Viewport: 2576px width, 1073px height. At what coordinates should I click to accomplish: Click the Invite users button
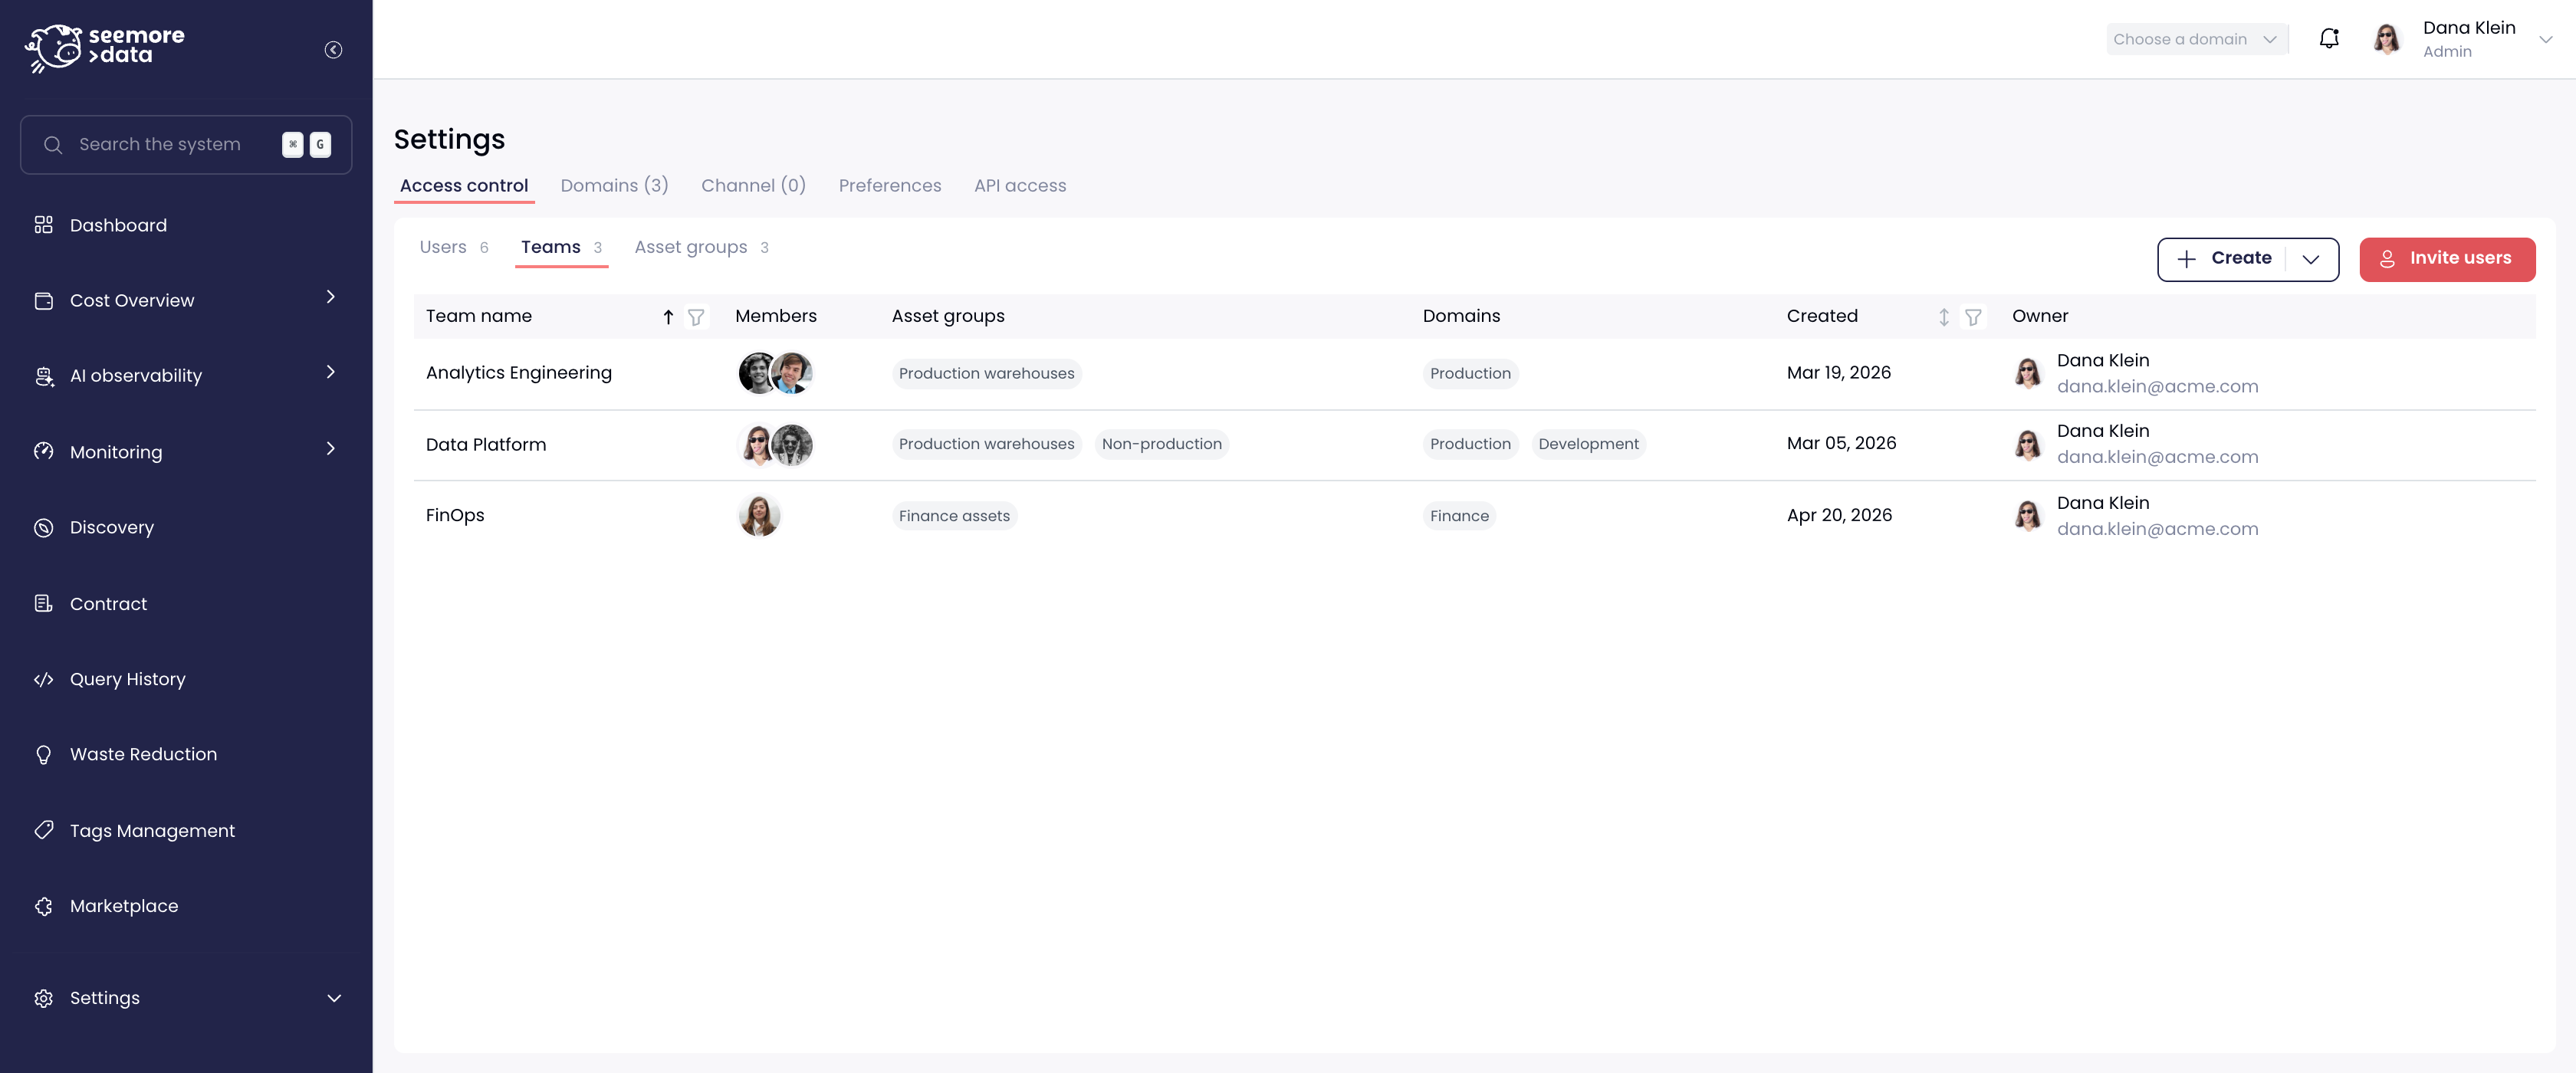(2447, 259)
